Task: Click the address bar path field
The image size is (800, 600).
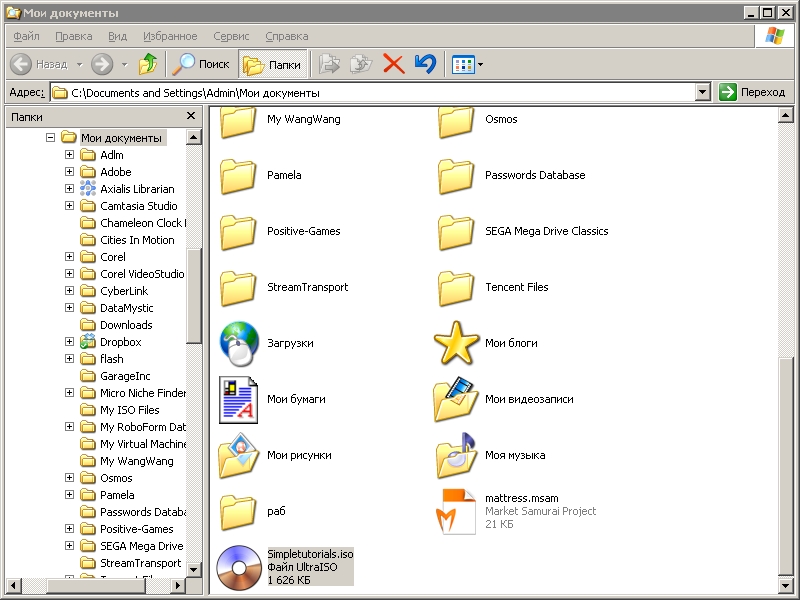Action: 373,92
